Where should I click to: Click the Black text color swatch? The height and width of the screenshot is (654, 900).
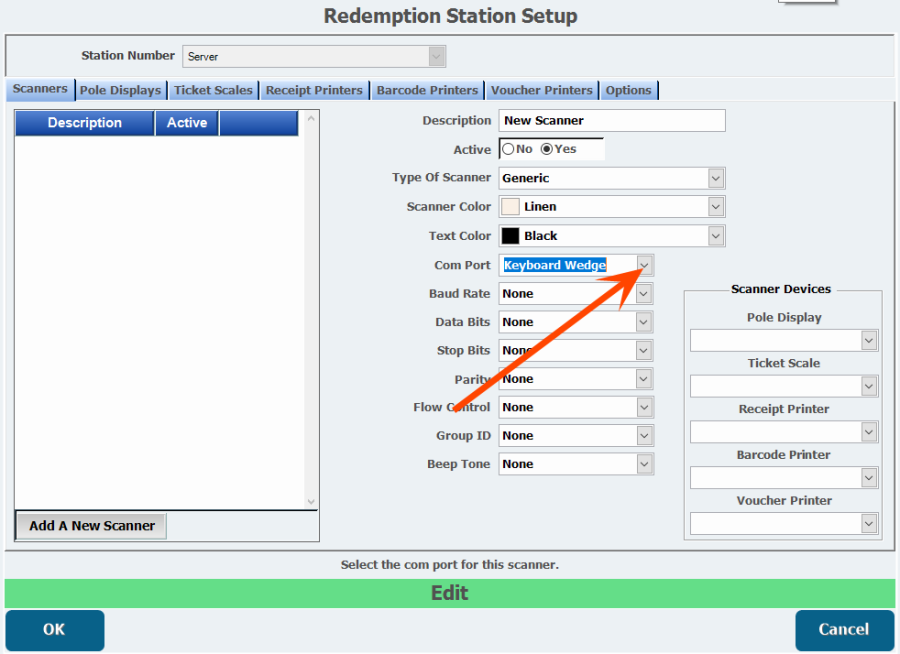[510, 236]
